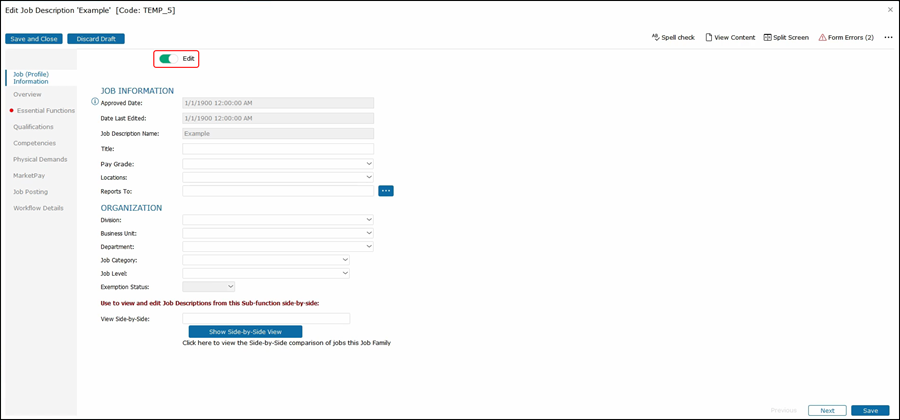Switch to the Essential Functions tab

click(45, 110)
